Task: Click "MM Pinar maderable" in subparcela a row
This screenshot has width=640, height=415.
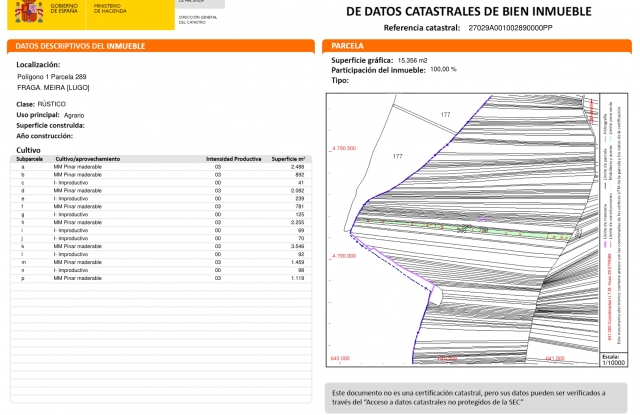Action: tap(78, 167)
